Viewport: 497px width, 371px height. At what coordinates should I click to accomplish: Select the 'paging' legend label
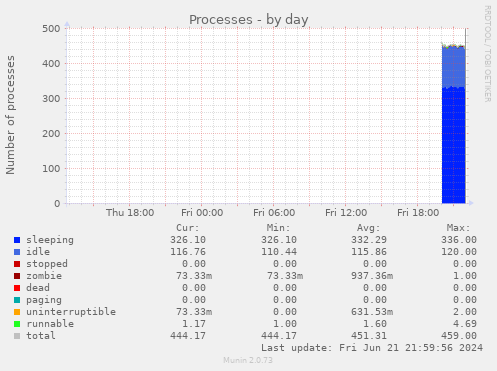point(44,300)
